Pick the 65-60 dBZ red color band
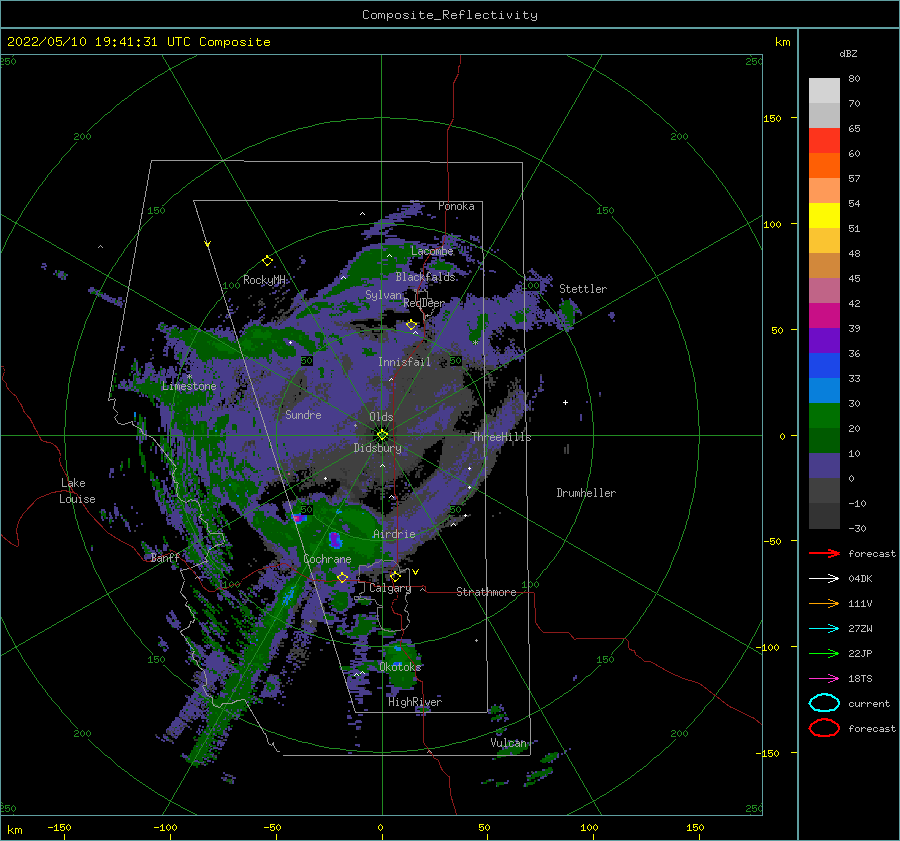Viewport: 900px width, 841px height. pos(824,141)
